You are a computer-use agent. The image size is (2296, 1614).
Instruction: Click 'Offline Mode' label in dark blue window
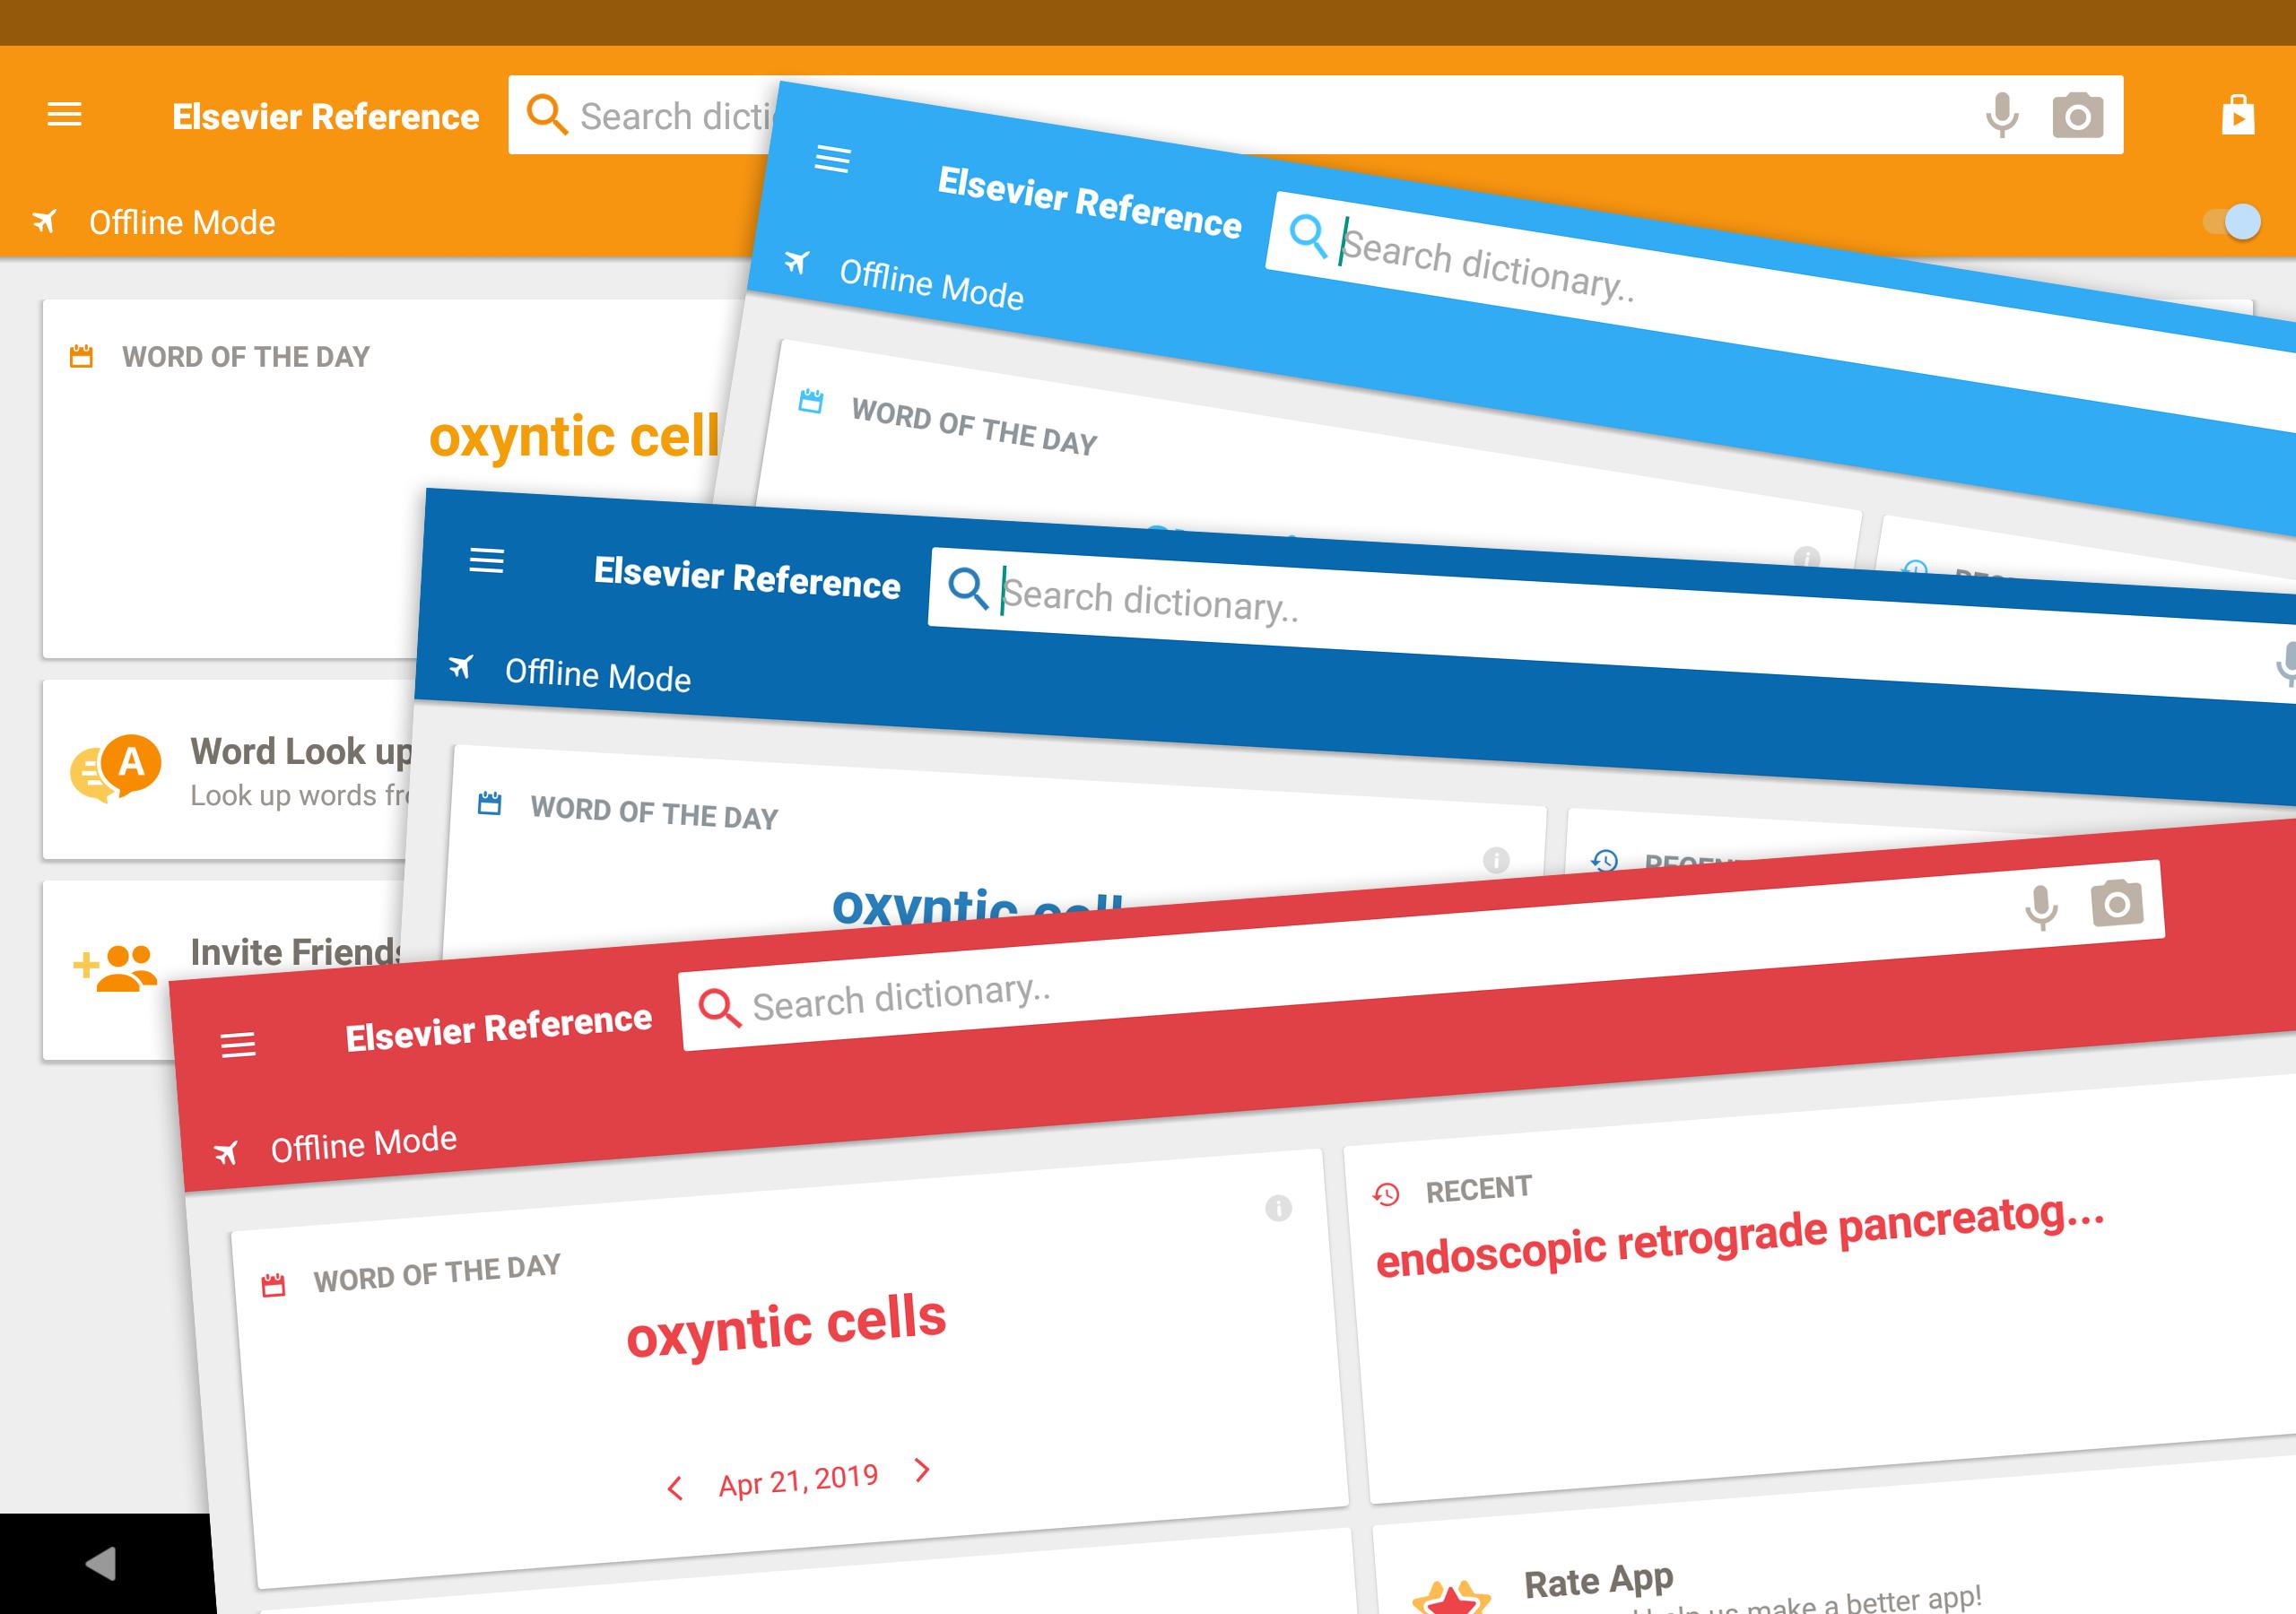[x=598, y=674]
